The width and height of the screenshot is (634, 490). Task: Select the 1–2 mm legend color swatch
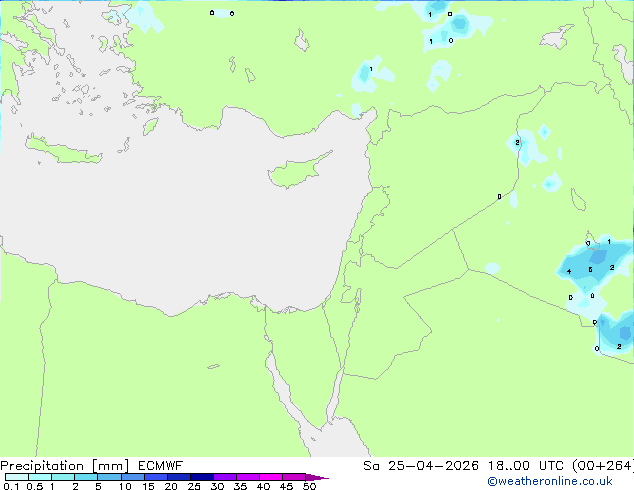coord(63,477)
